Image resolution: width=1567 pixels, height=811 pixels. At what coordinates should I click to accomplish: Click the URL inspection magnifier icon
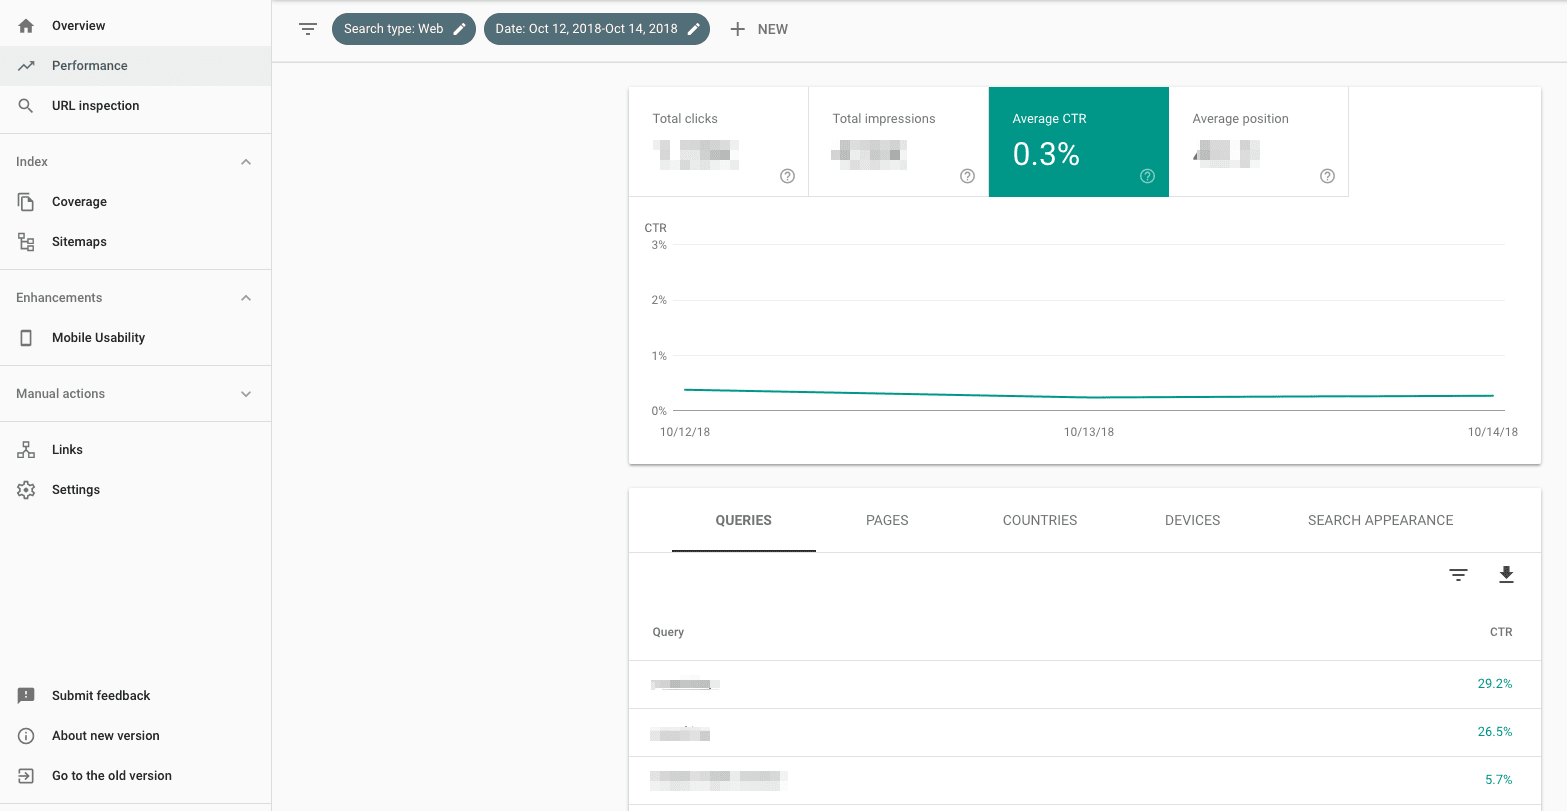(x=26, y=105)
